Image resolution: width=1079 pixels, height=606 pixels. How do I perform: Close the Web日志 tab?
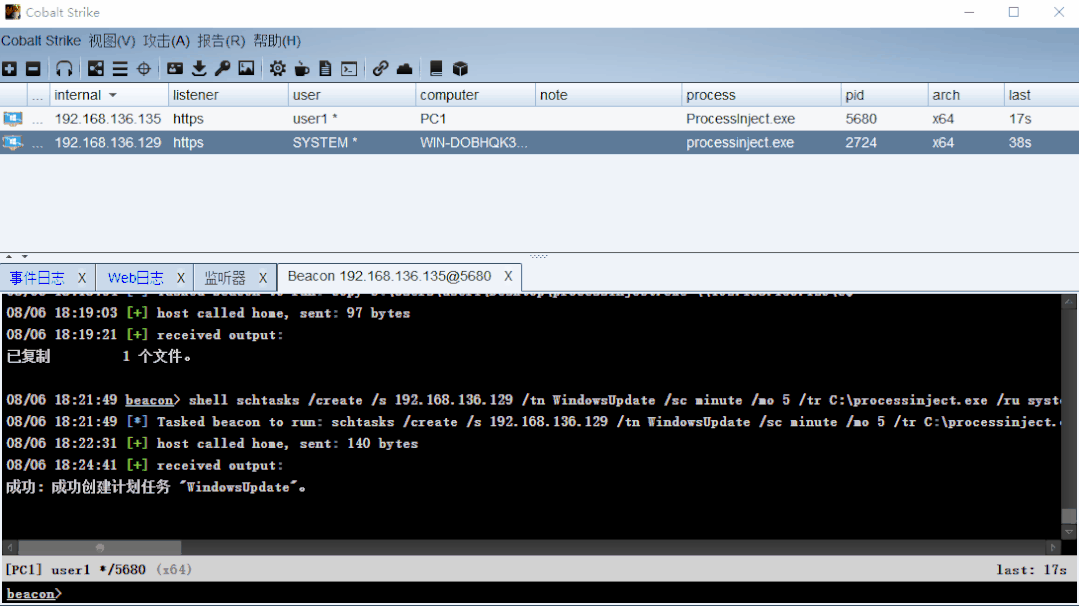(x=181, y=278)
